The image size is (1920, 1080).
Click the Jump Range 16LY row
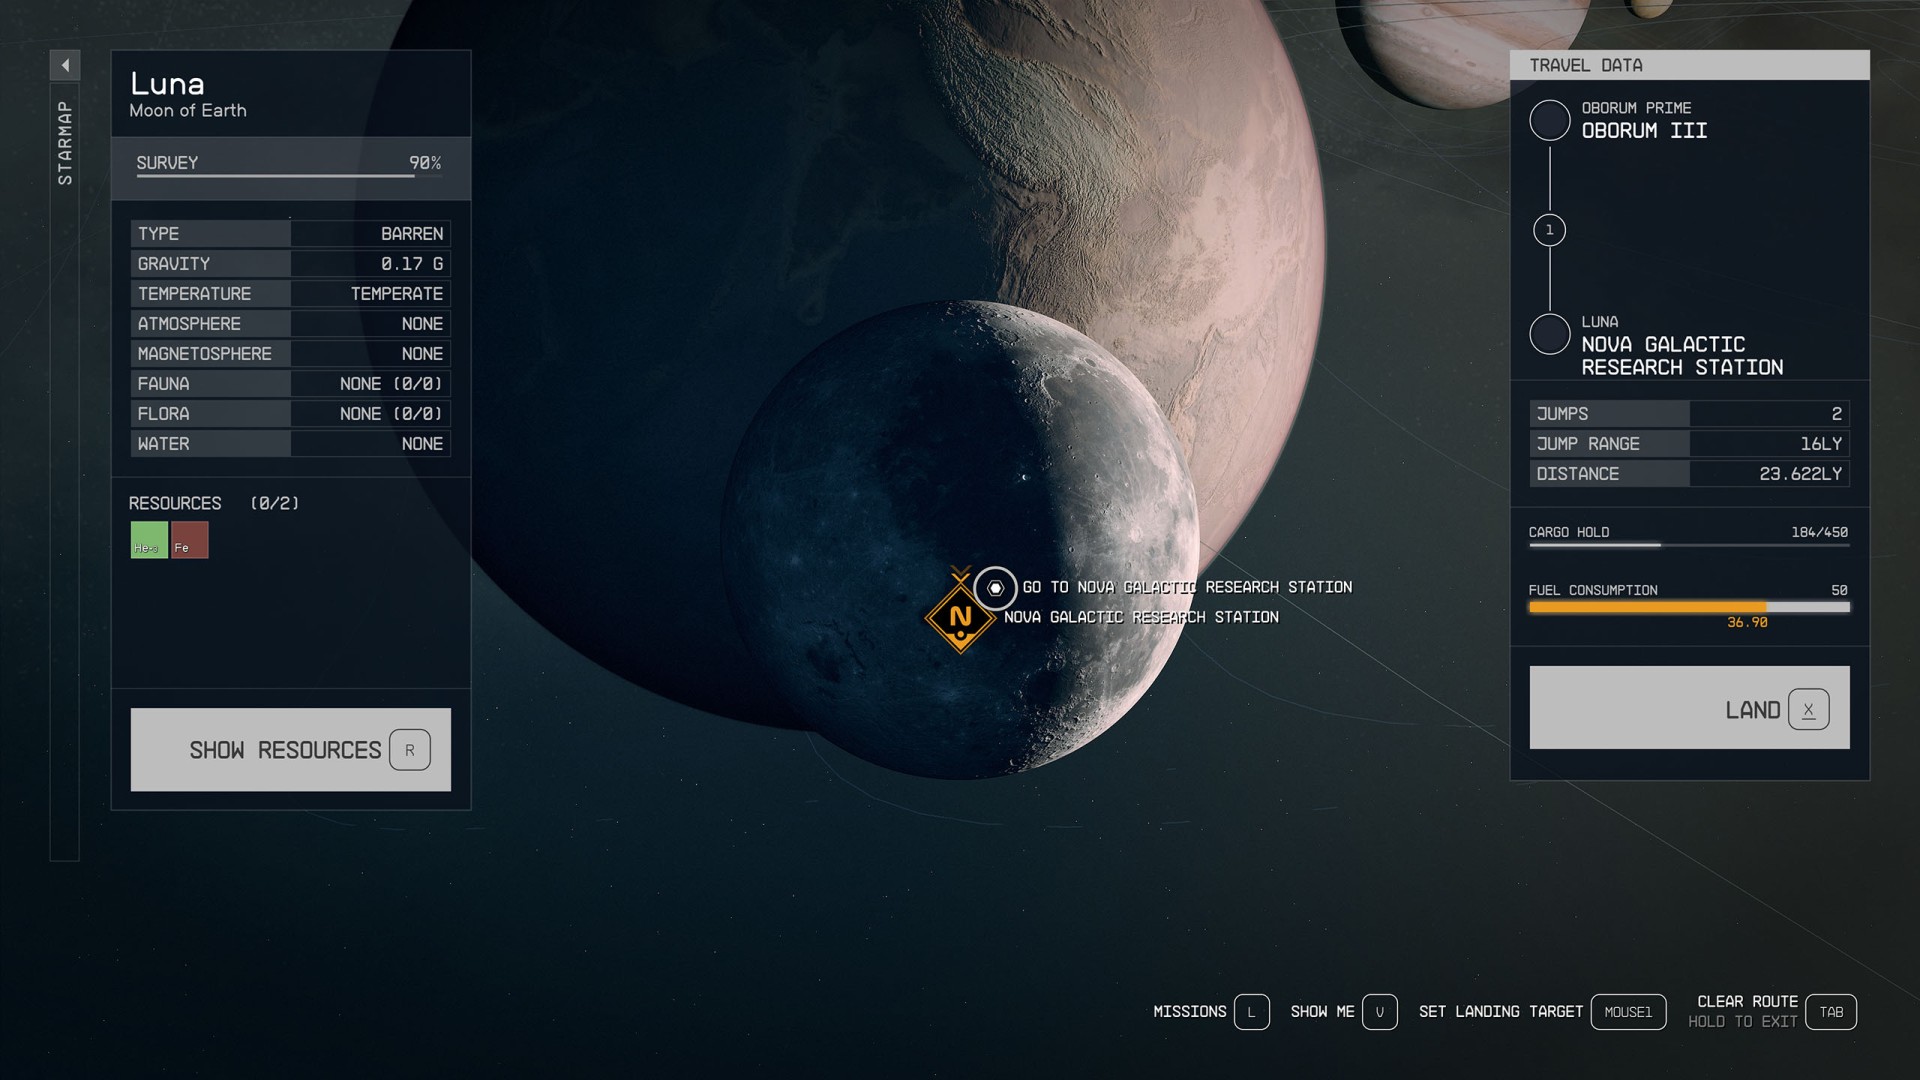pos(1689,444)
